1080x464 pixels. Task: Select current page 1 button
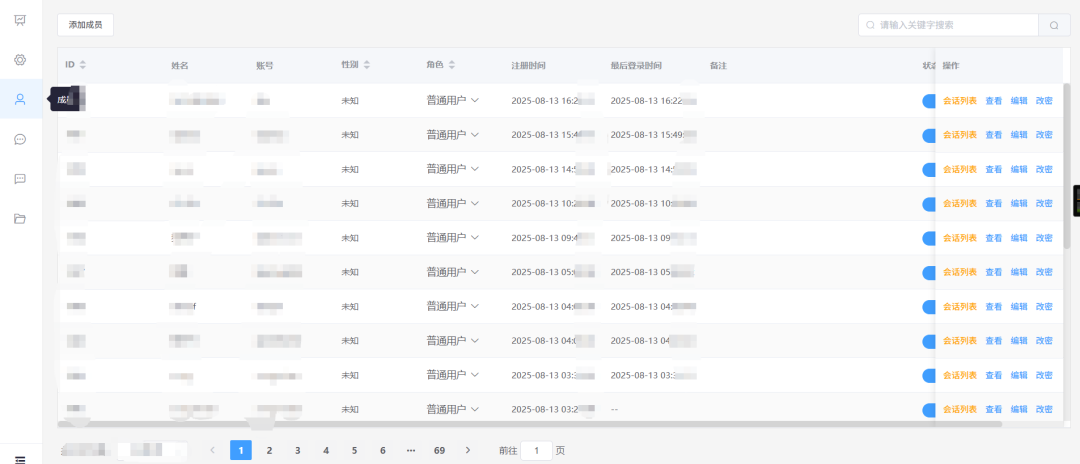(x=241, y=450)
